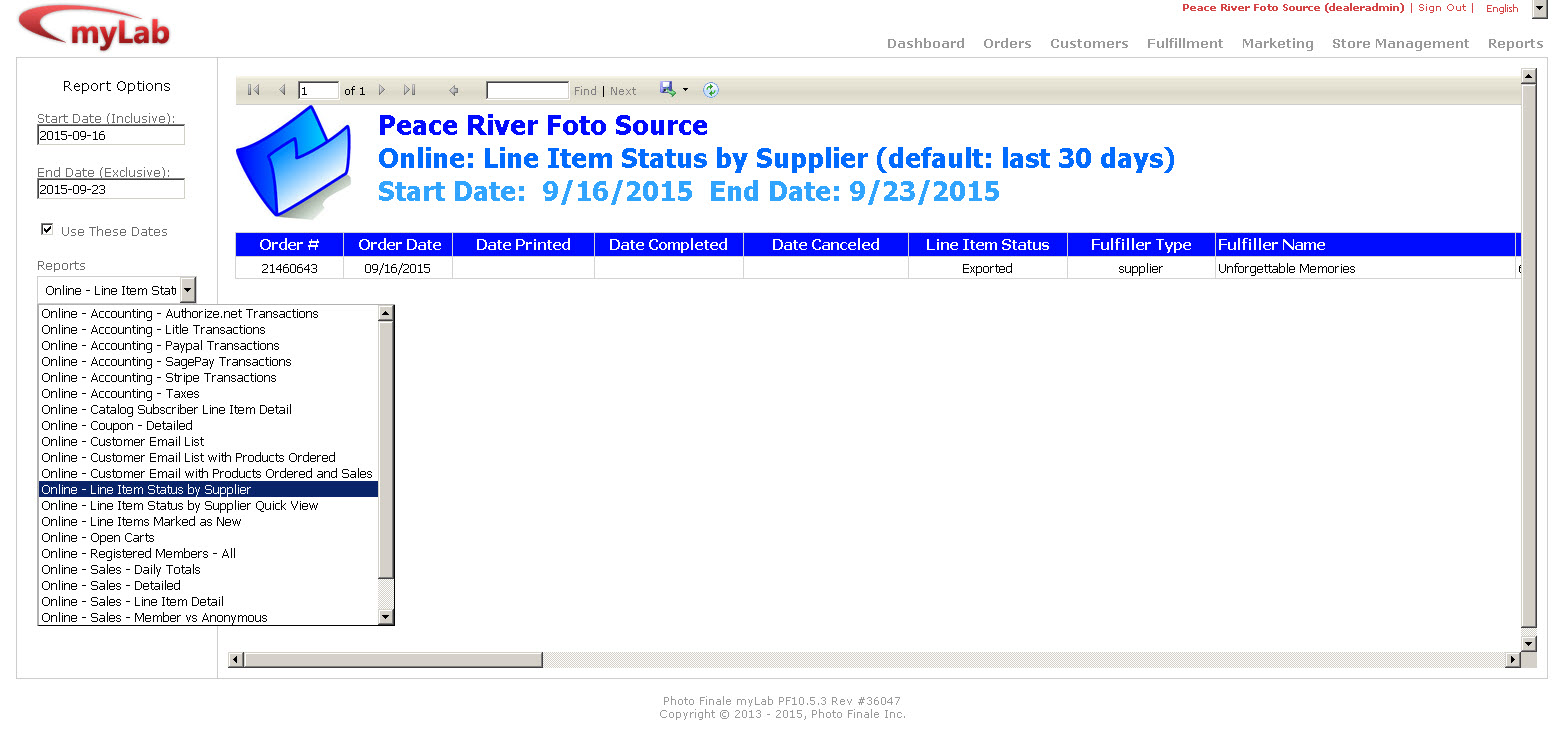Click report viewer vertical scroll down arrow

1528,644
